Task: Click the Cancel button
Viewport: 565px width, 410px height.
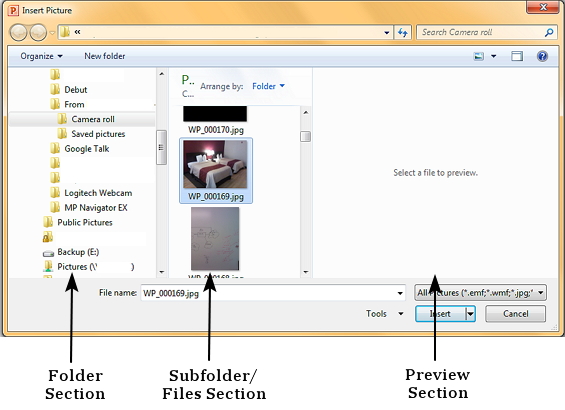Action: coord(516,314)
